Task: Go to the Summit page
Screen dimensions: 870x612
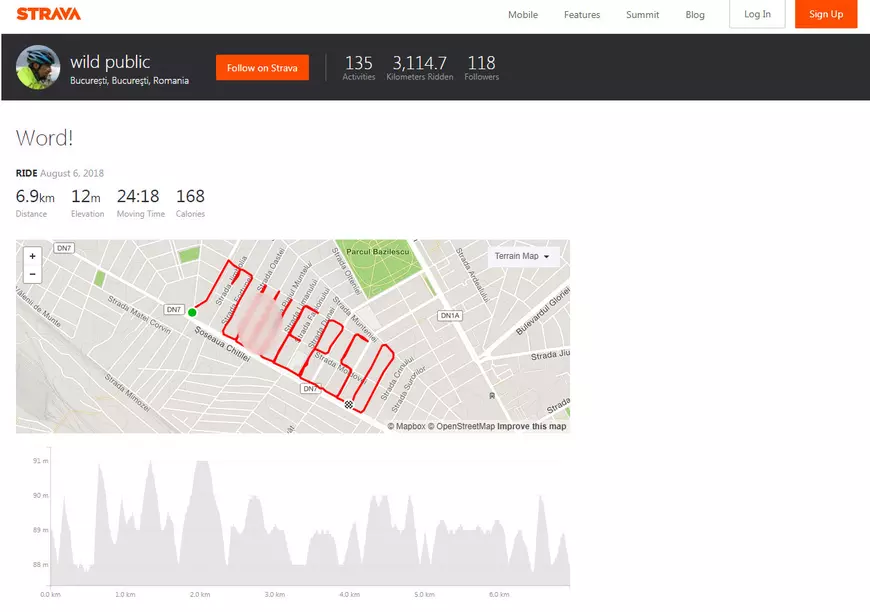Action: click(x=642, y=15)
